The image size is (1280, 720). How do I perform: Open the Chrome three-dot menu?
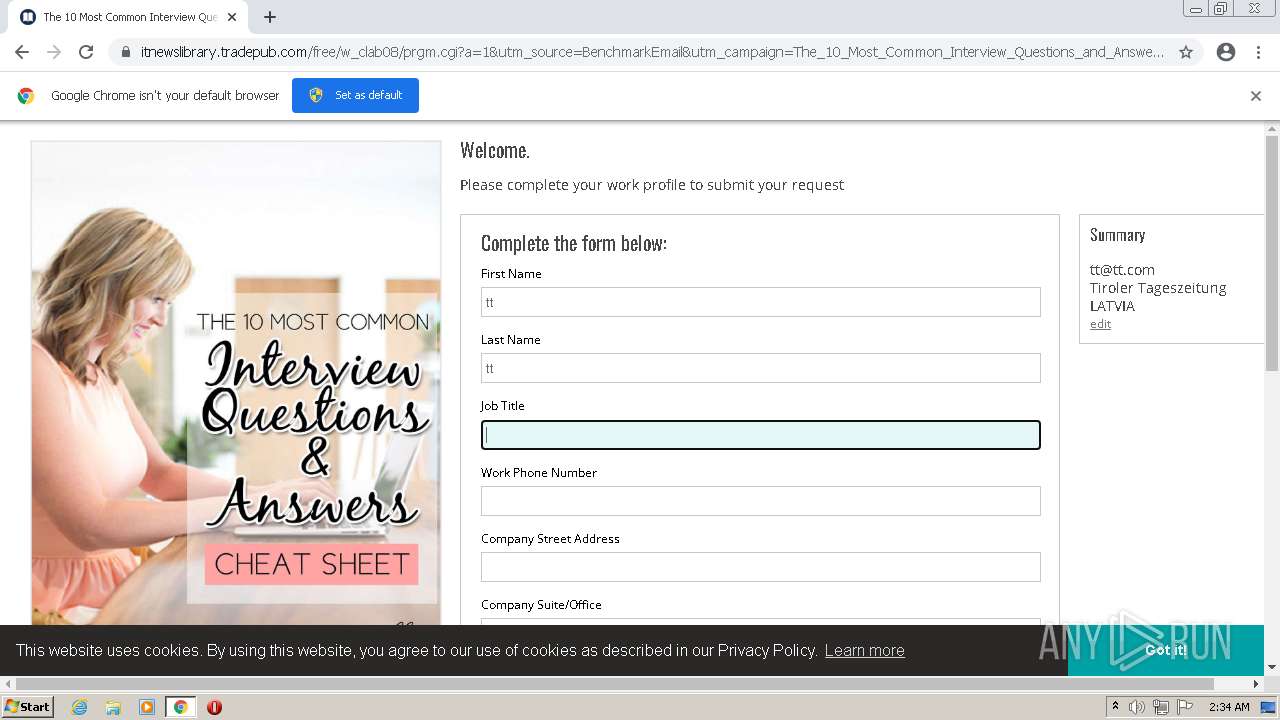coord(1258,52)
